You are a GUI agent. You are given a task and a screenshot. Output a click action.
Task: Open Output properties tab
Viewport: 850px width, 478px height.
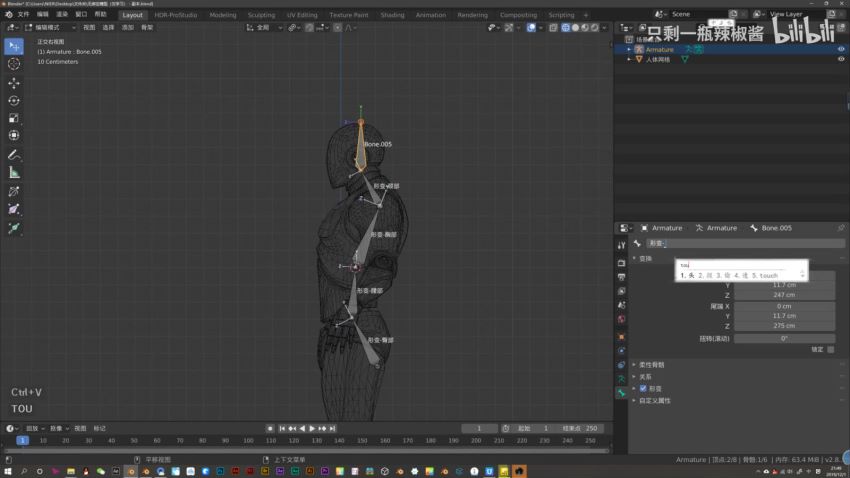coord(621,277)
